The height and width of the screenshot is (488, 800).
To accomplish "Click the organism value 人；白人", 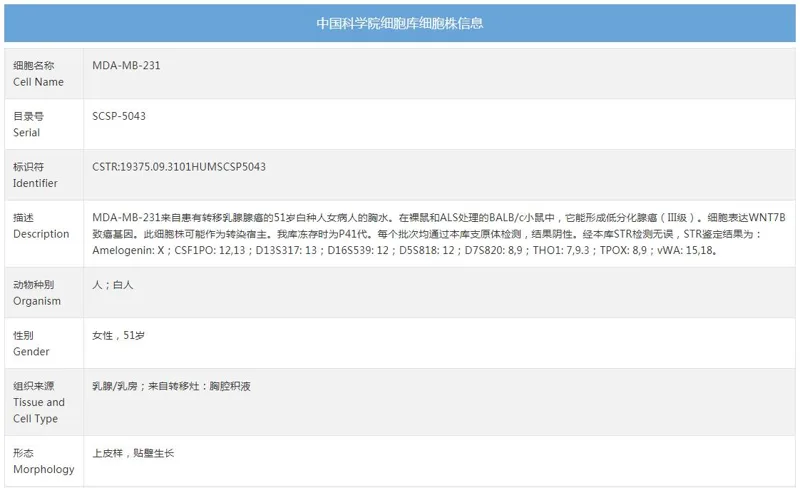I will coord(113,284).
